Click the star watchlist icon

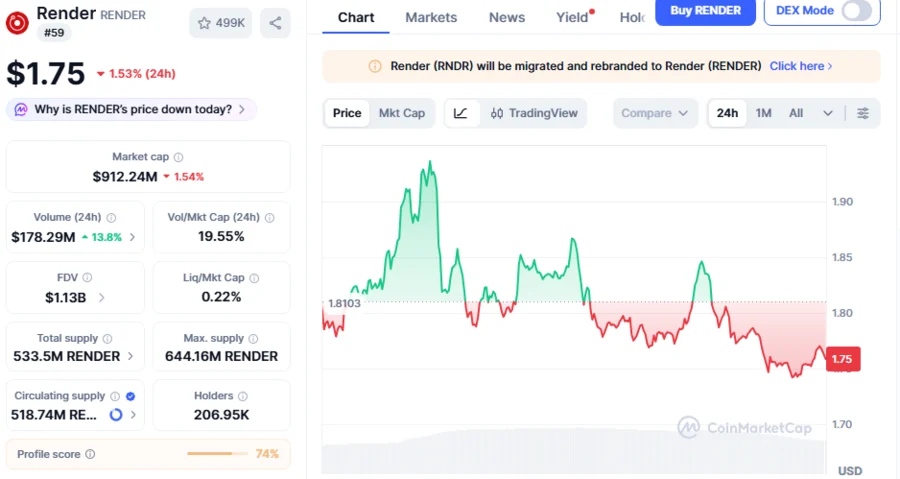click(204, 23)
